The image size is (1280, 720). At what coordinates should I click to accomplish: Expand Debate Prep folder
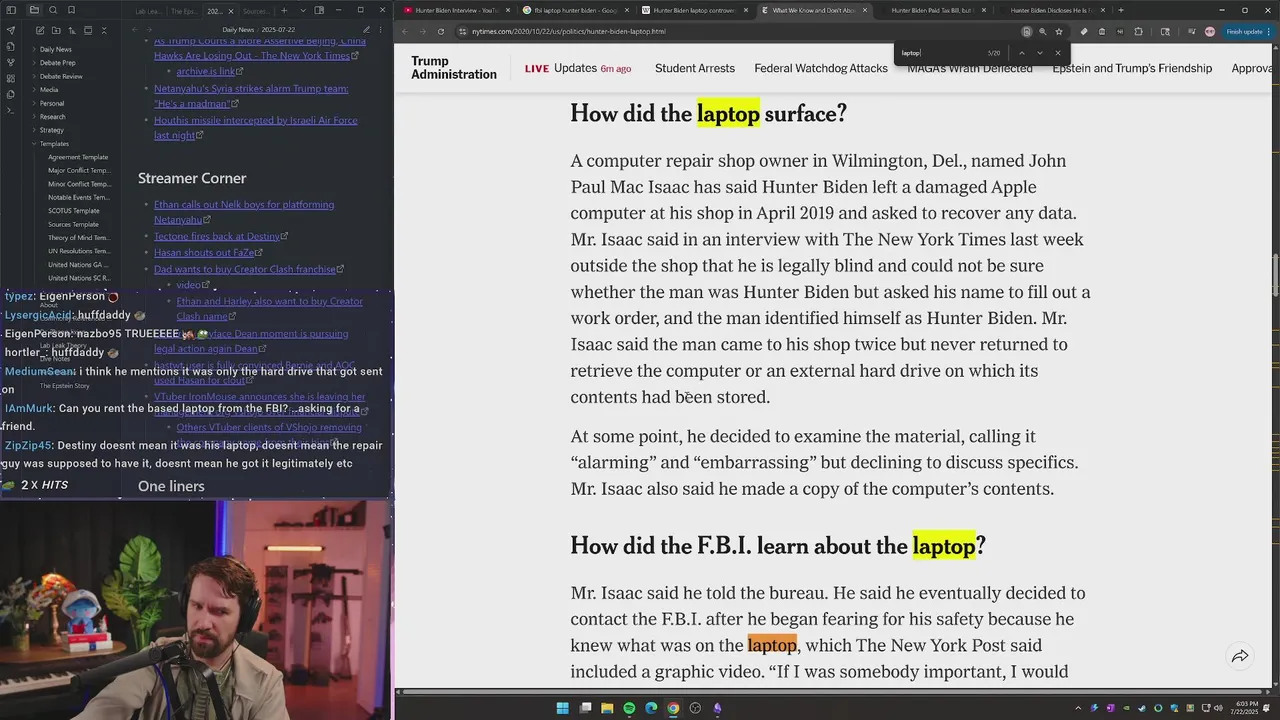tap(57, 63)
